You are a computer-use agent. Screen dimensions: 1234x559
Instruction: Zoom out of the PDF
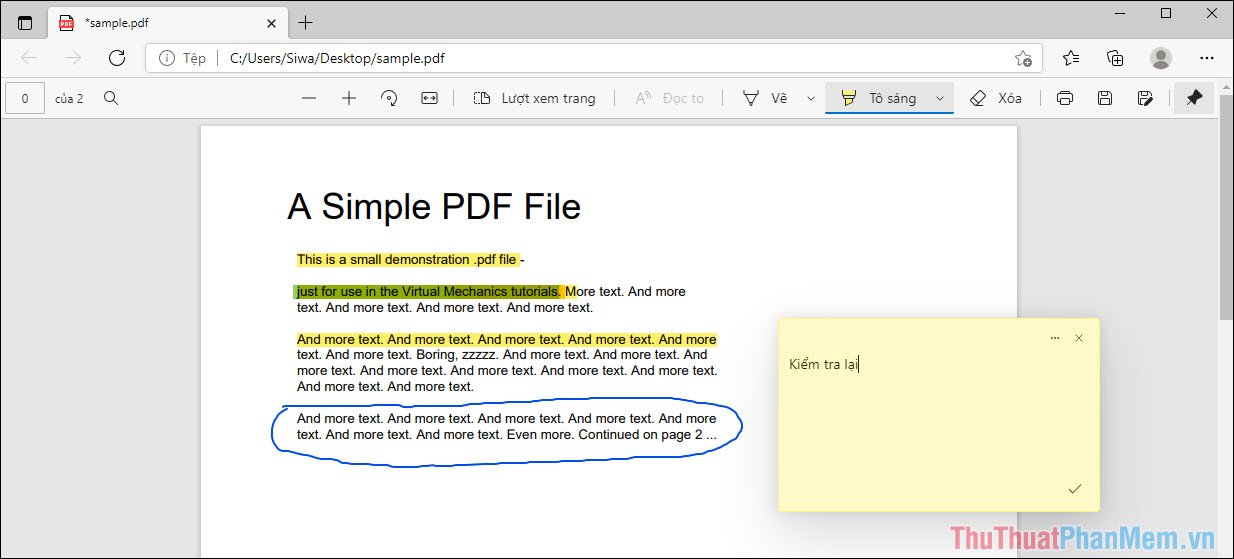[x=309, y=98]
